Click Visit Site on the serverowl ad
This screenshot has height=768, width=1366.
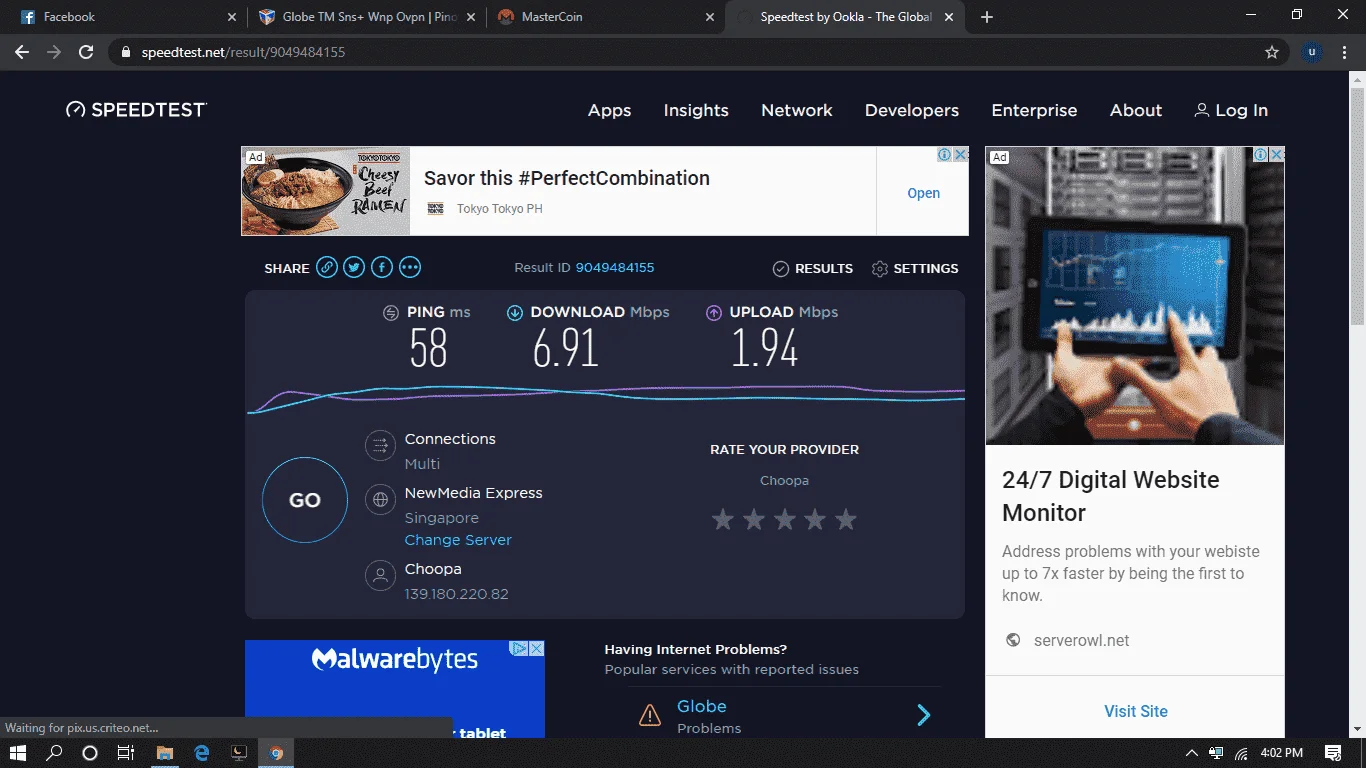click(x=1136, y=711)
